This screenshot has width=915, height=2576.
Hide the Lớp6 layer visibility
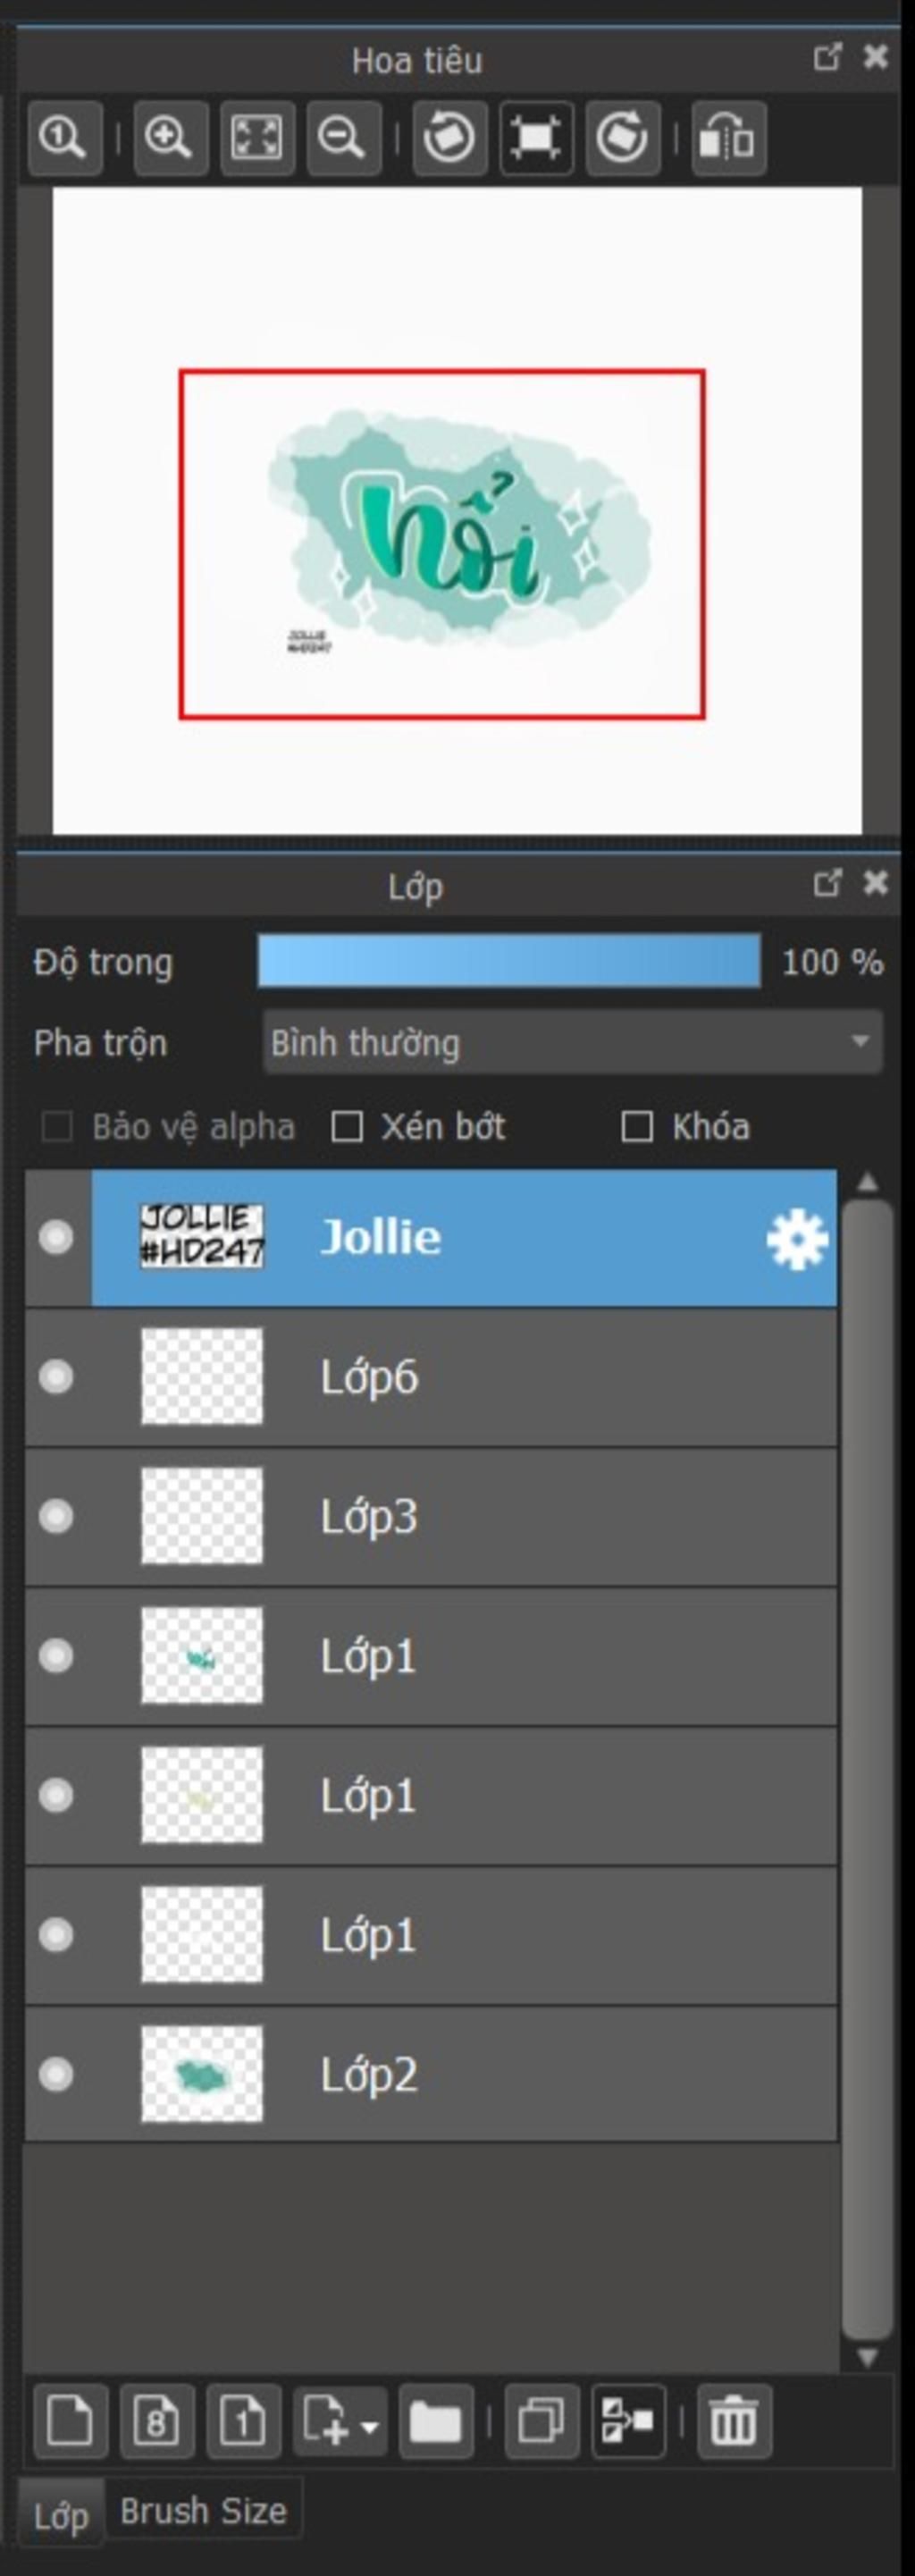[x=56, y=1377]
